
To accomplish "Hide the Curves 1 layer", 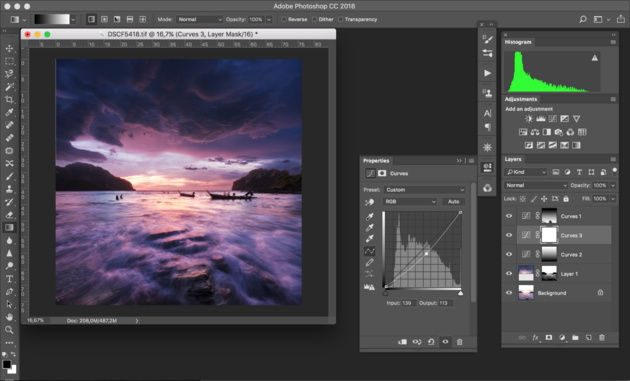I will (x=509, y=216).
